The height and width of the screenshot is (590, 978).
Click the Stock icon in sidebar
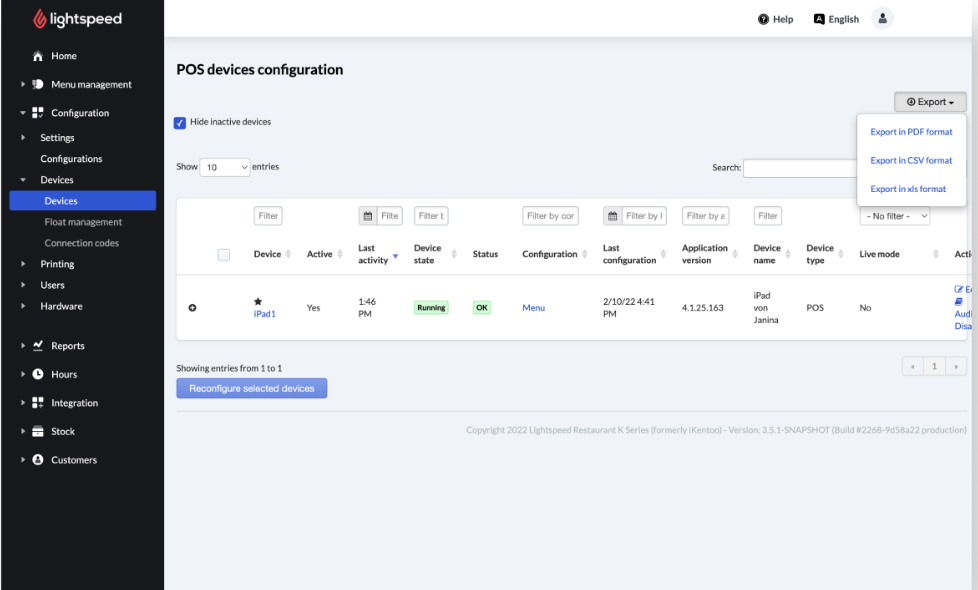38,432
